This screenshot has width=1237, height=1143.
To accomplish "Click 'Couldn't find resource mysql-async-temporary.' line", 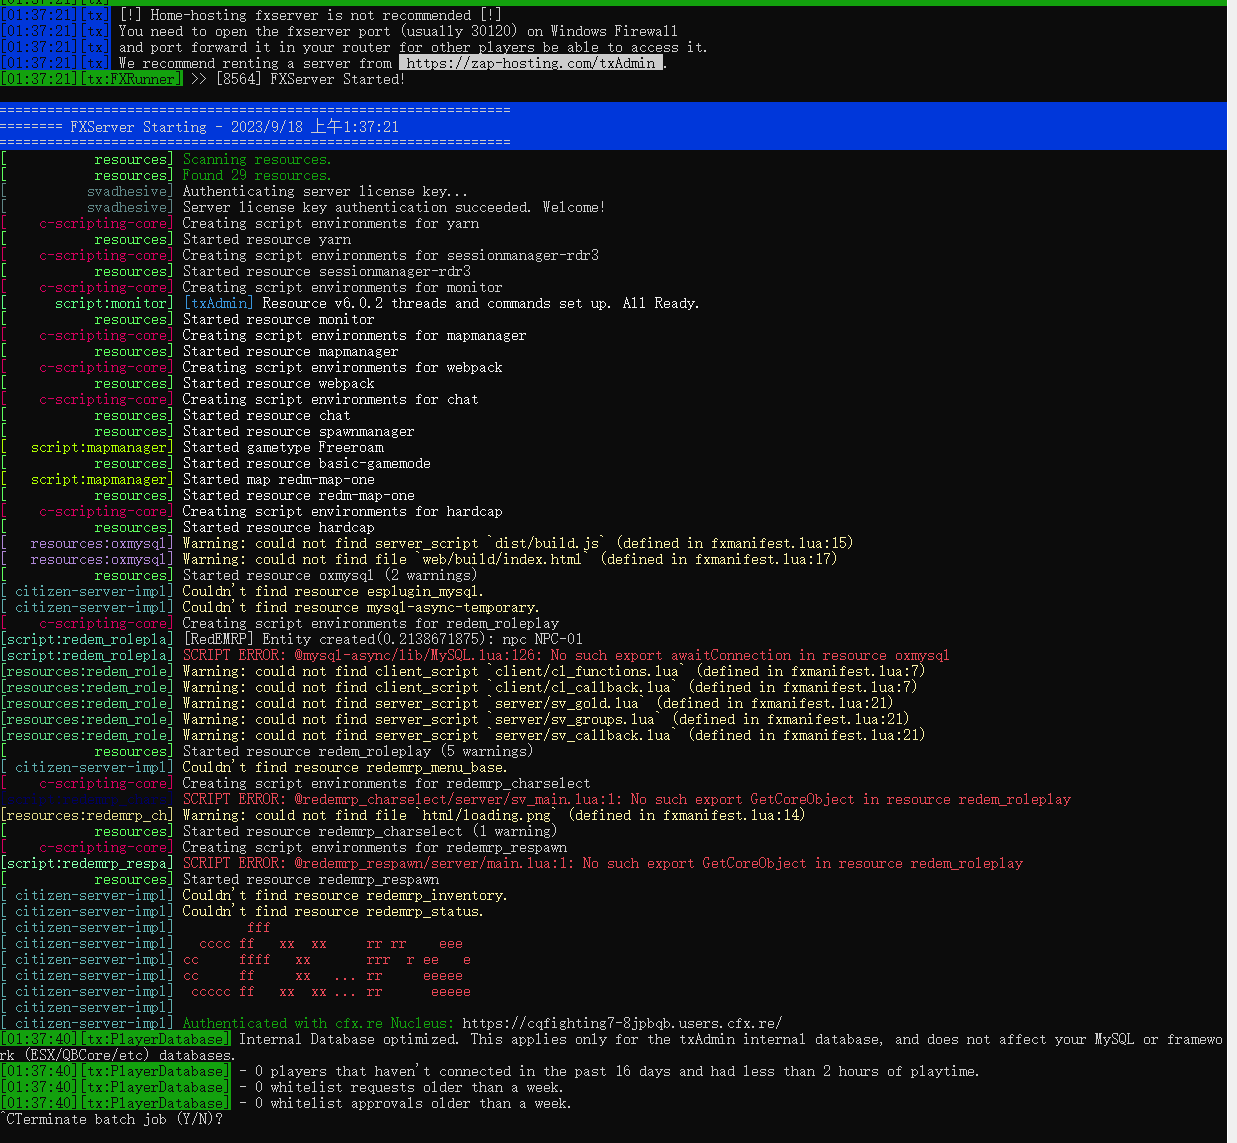I will (x=360, y=607).
